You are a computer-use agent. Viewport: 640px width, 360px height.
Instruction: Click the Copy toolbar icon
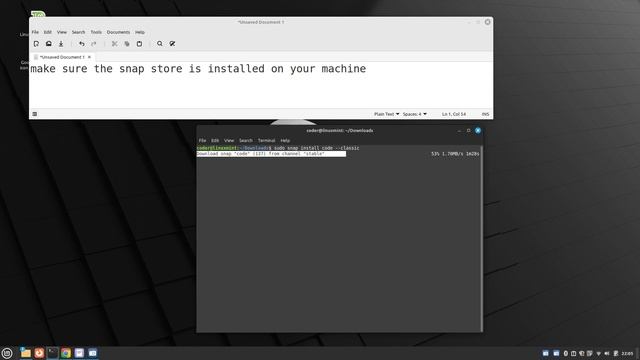(x=127, y=44)
